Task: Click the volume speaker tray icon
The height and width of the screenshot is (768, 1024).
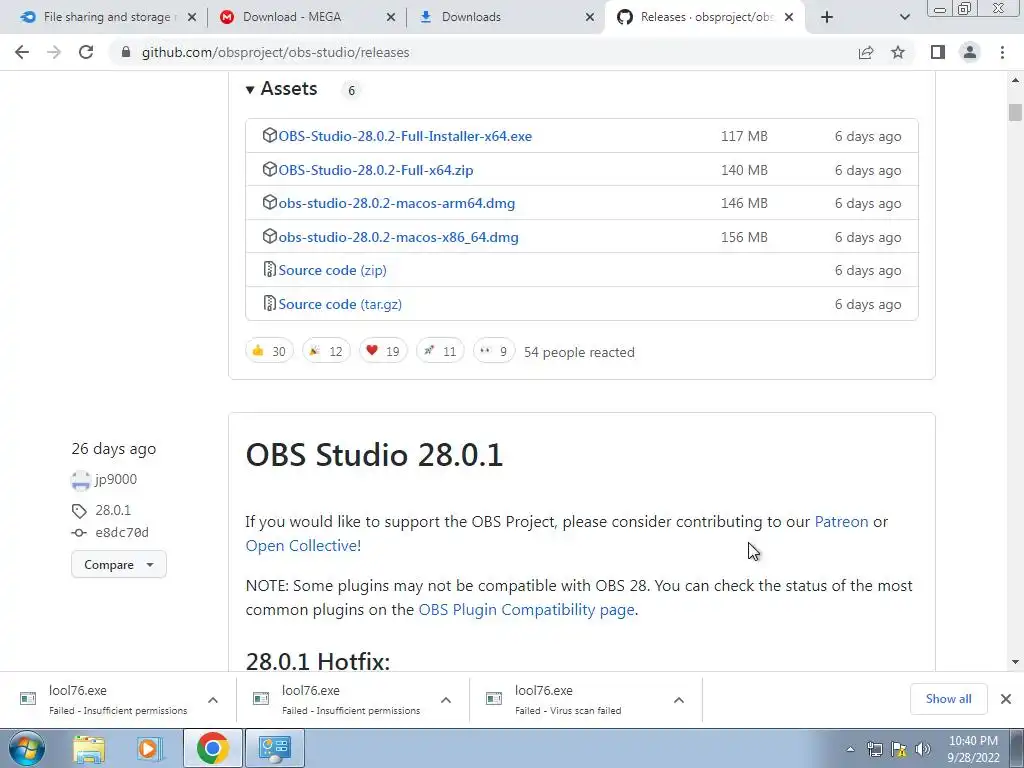Action: tap(923, 749)
